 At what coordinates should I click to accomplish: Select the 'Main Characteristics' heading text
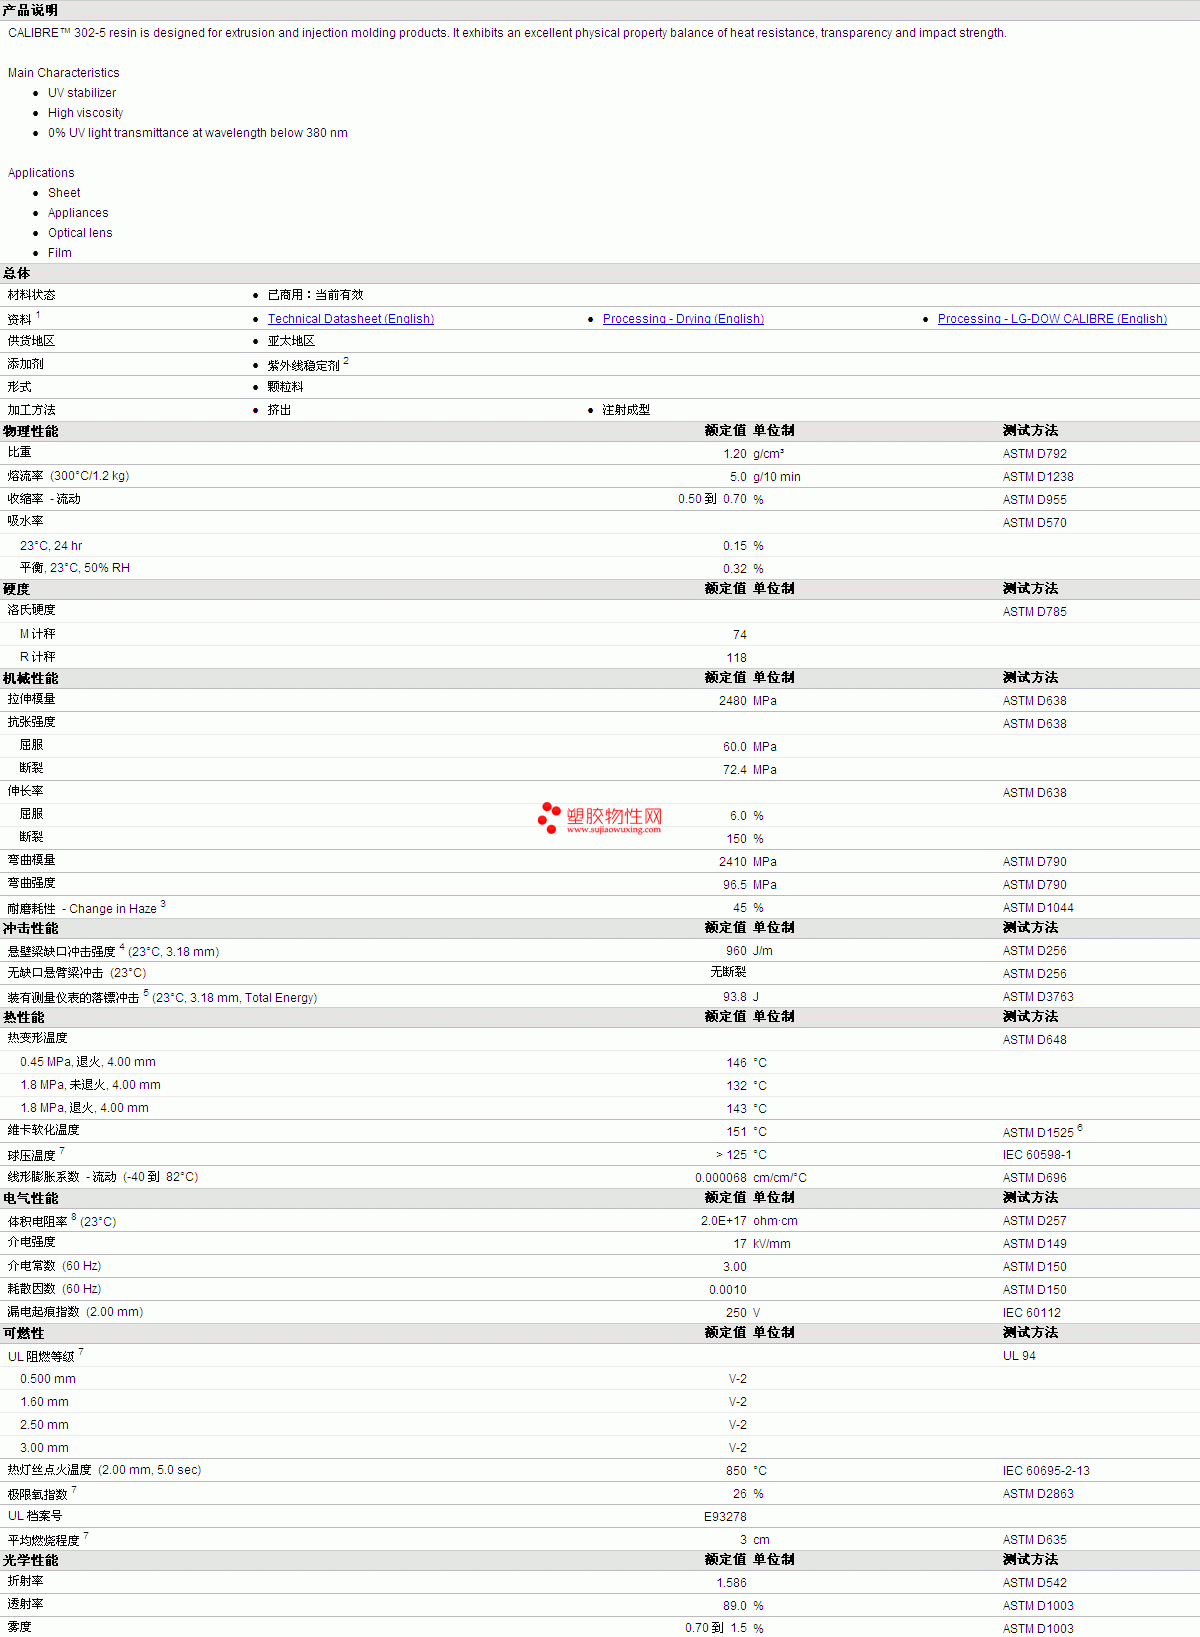pos(64,73)
